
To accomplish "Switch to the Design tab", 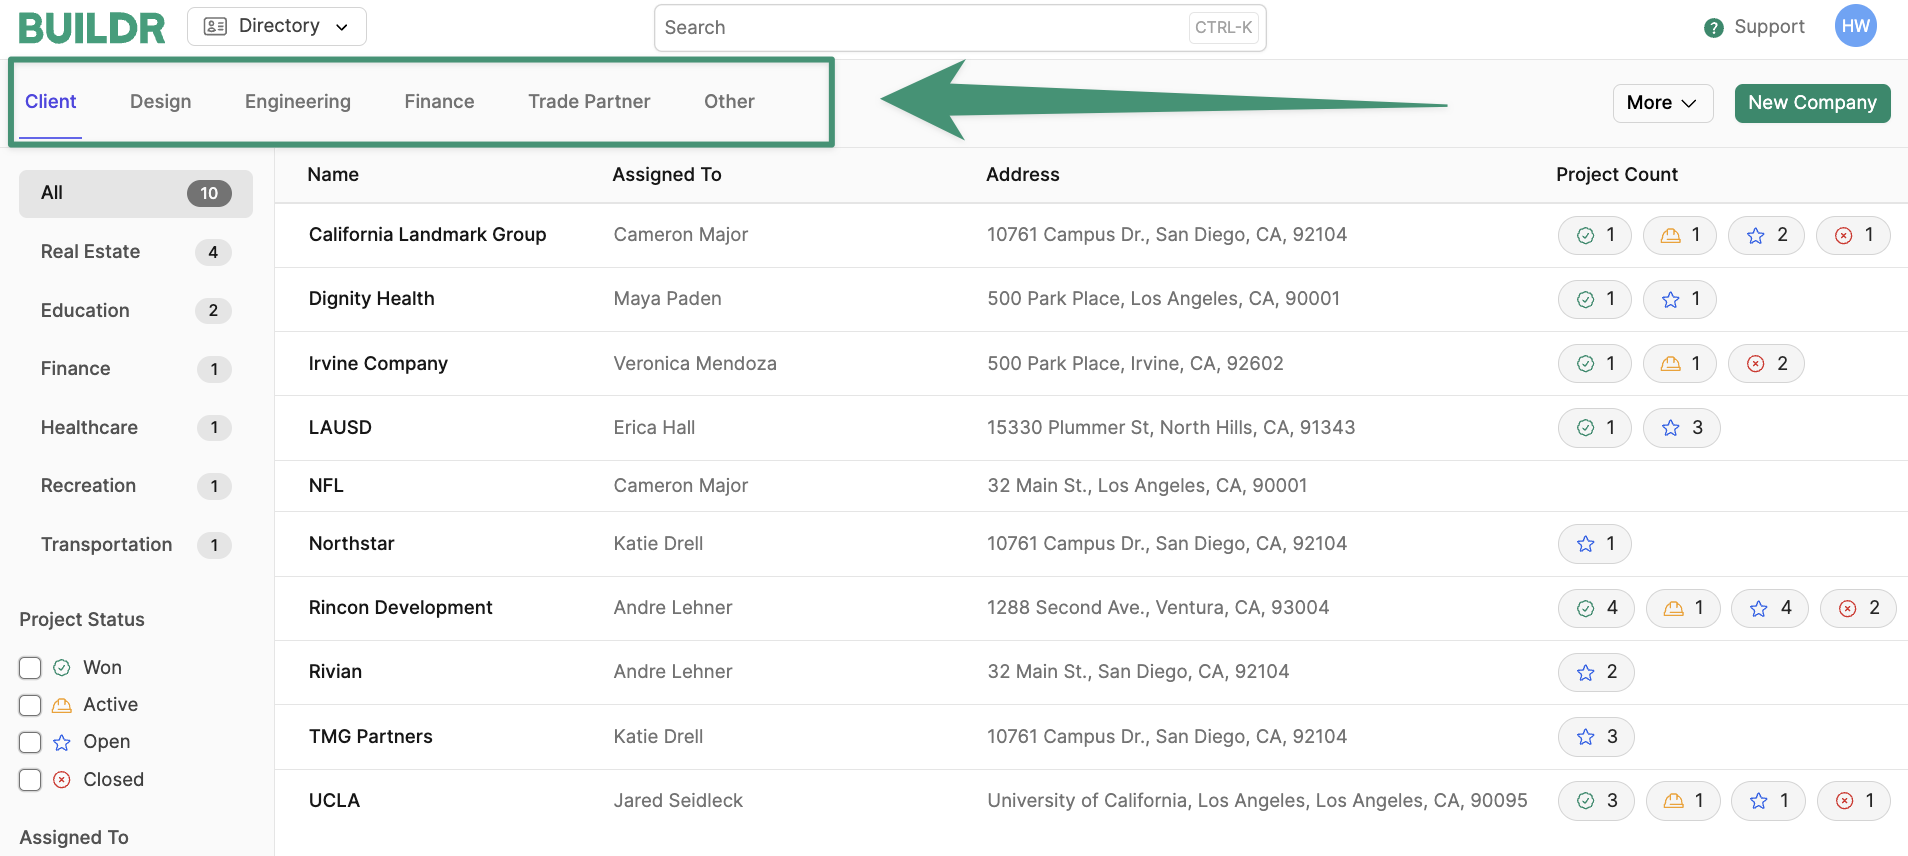I will (161, 102).
